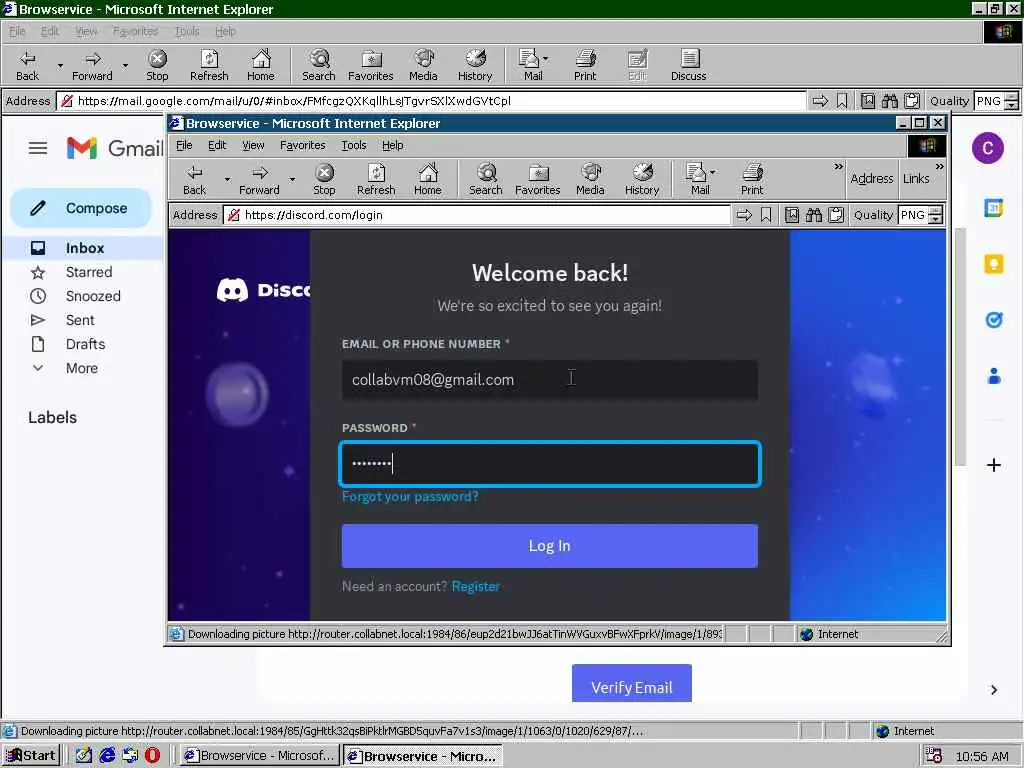Click Favorites in the rear Gmail window toolbar
This screenshot has height=768, width=1024.
(x=371, y=66)
